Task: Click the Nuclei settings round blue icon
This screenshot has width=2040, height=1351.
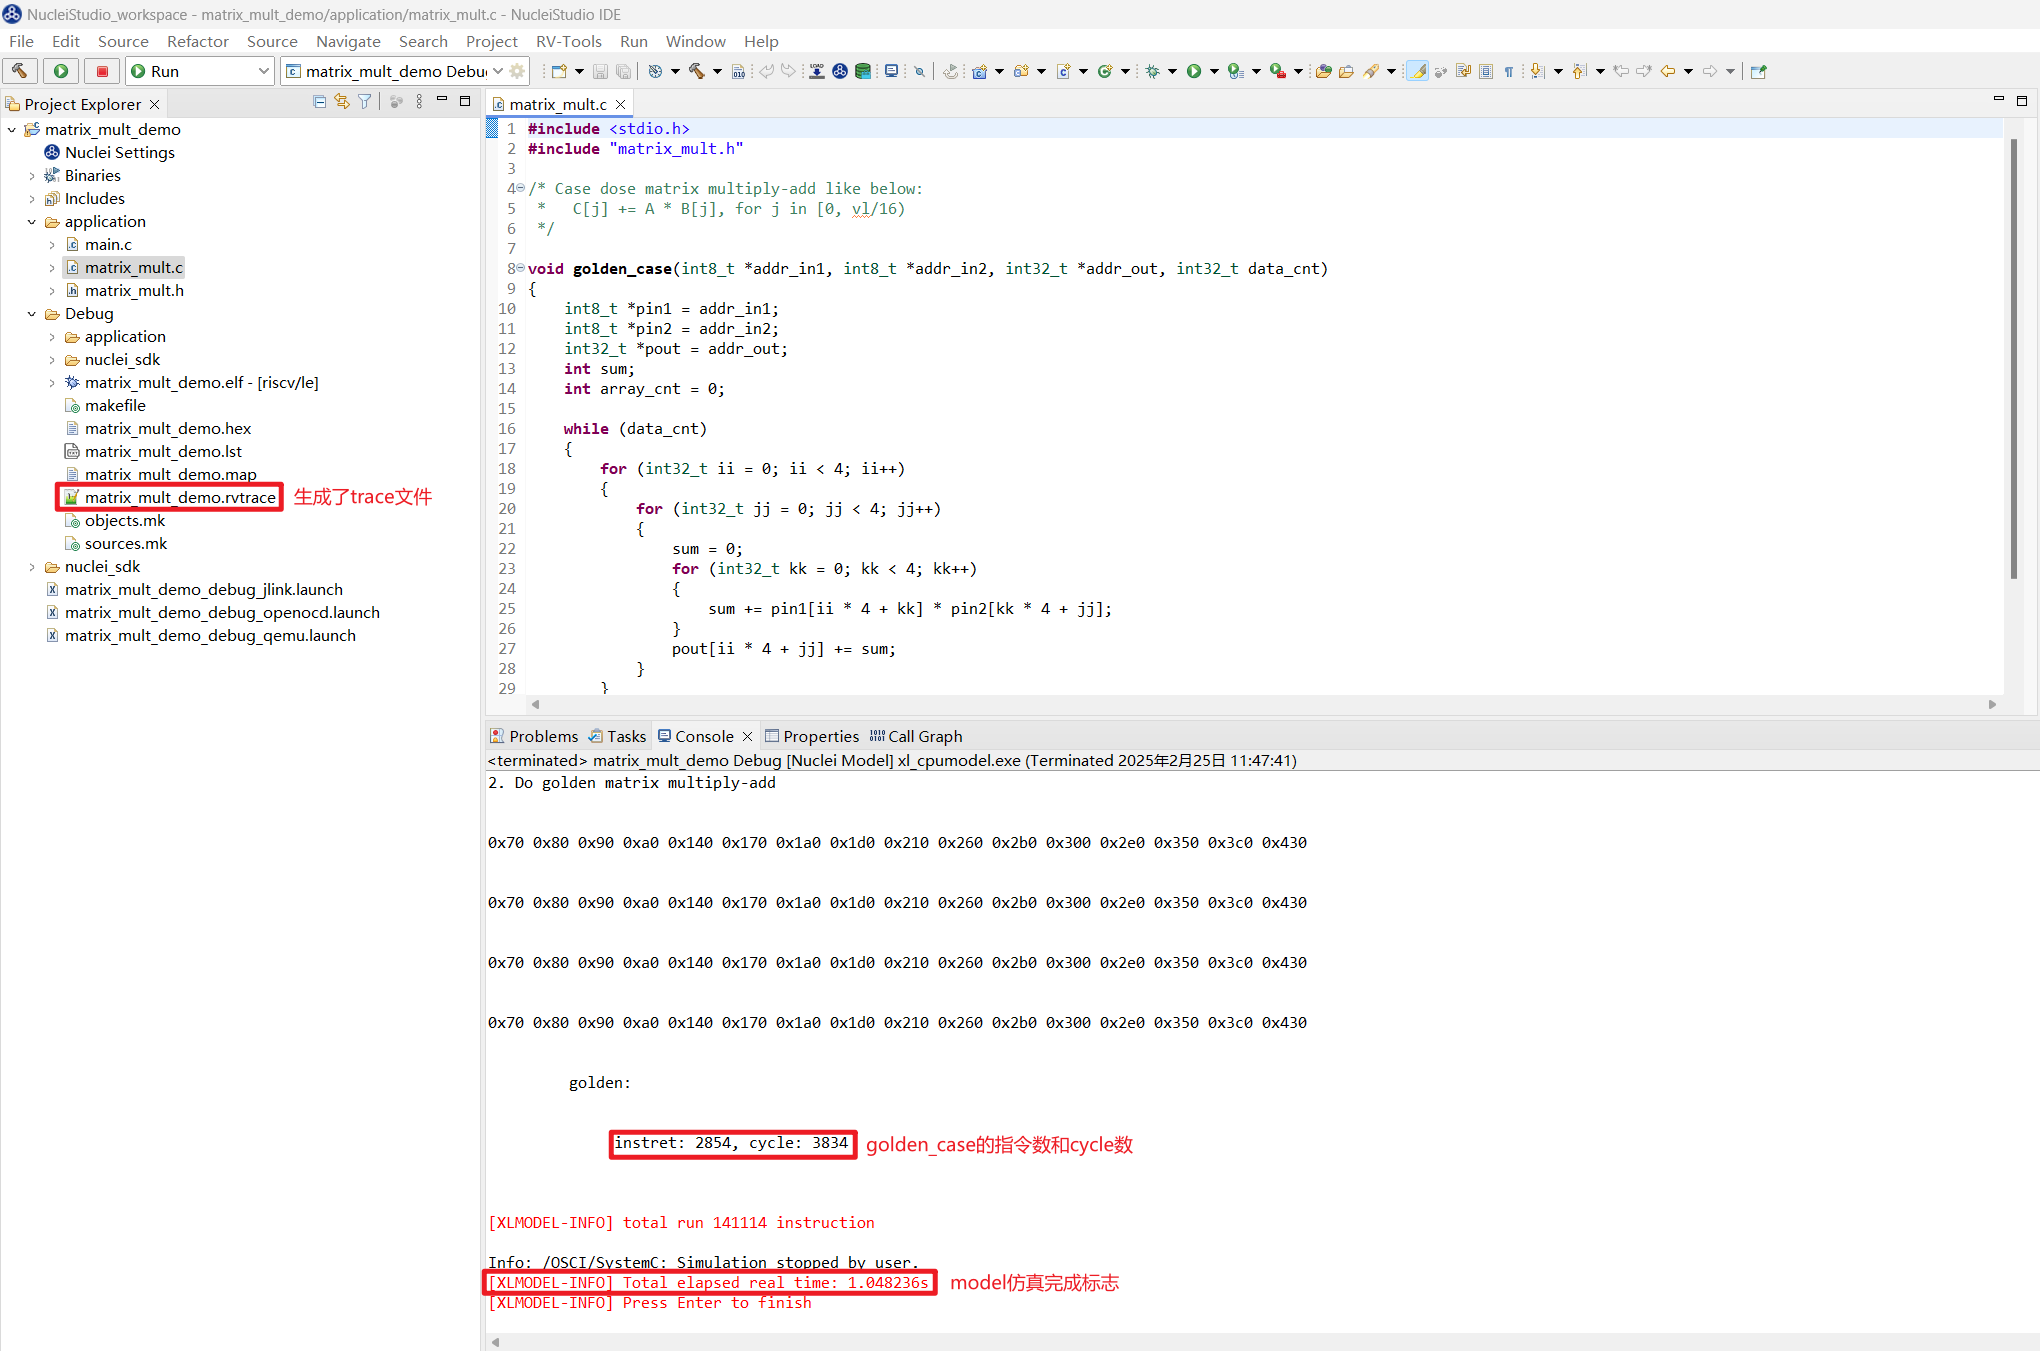Action: [x=840, y=71]
